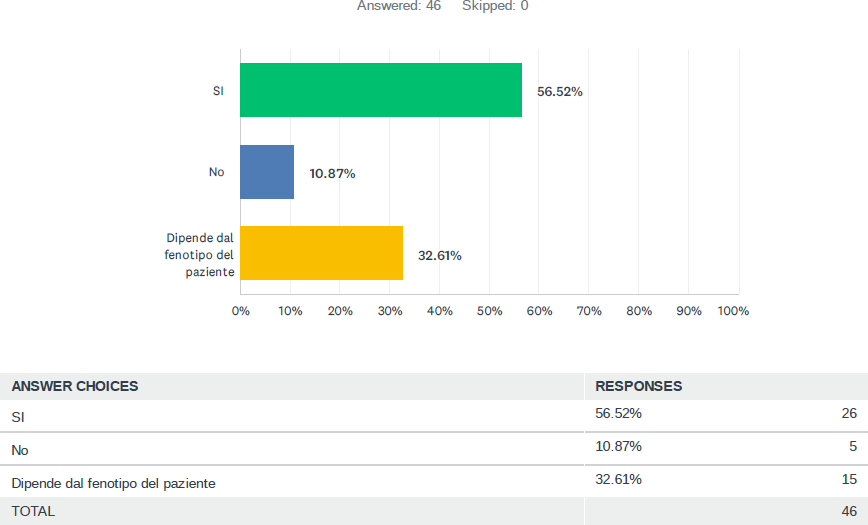Click the Skipped: 0 text
Image resolution: width=868 pixels, height=525 pixels.
[x=495, y=6]
